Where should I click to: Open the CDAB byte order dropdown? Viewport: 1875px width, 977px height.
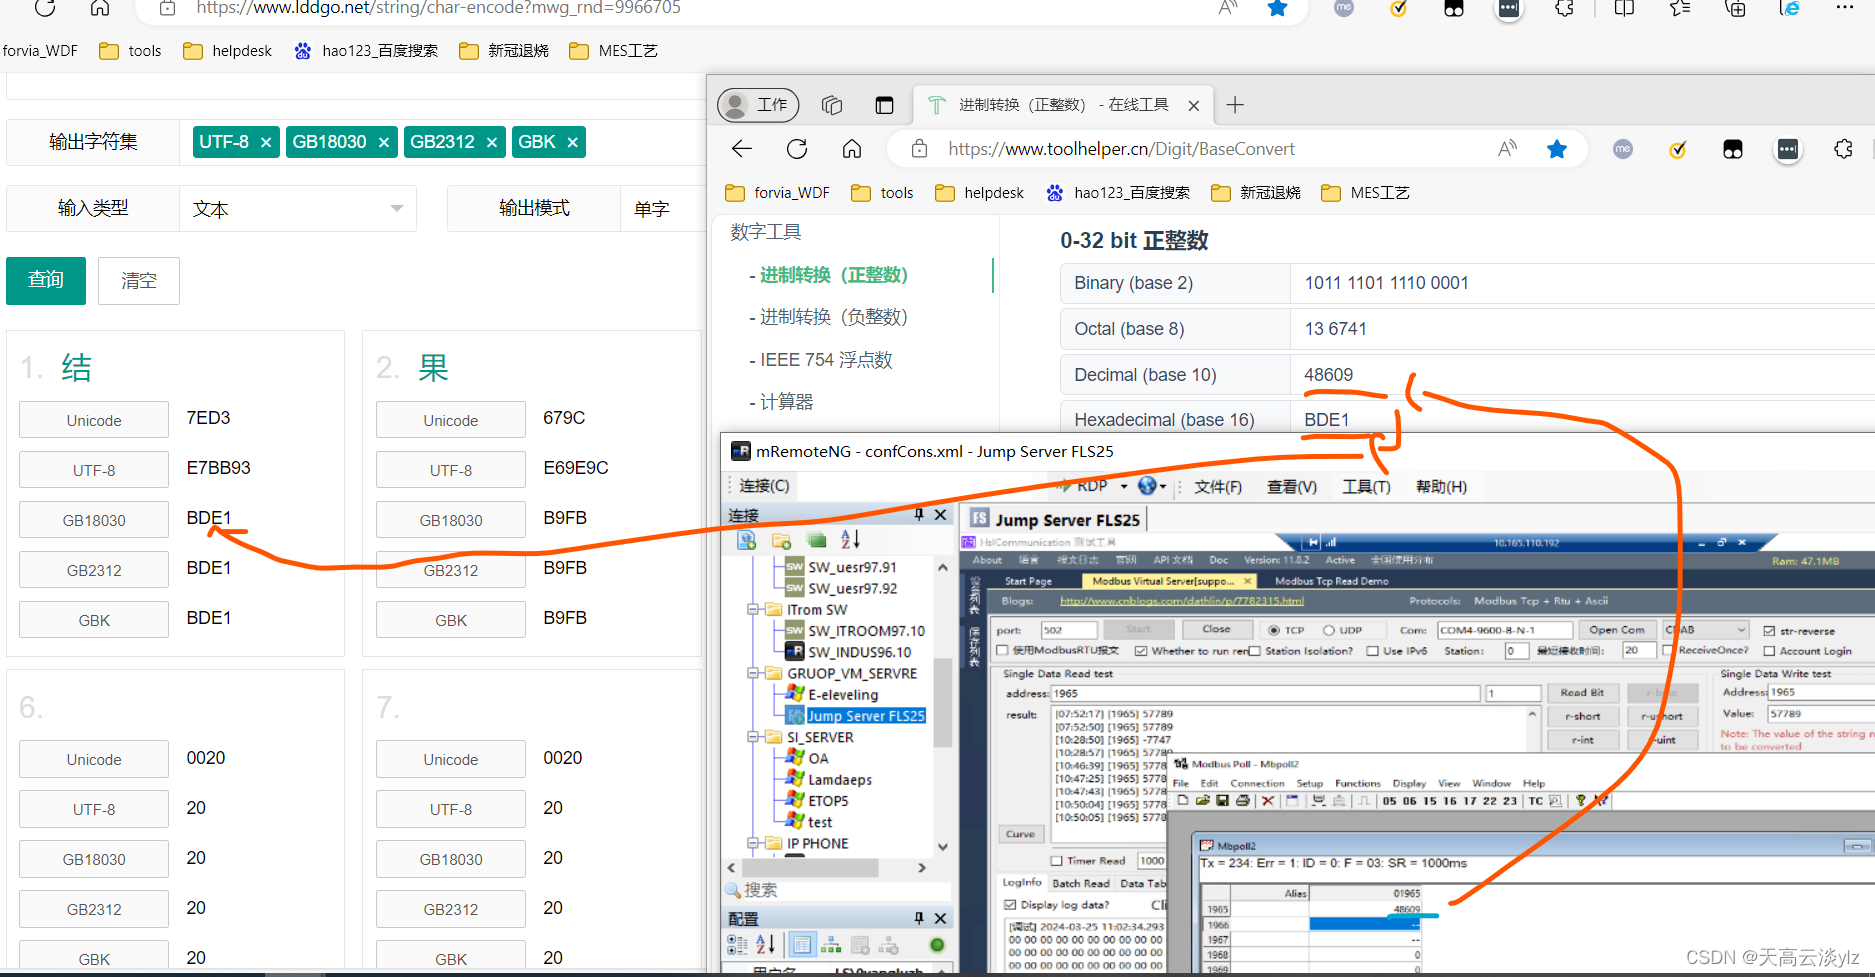click(x=1705, y=630)
